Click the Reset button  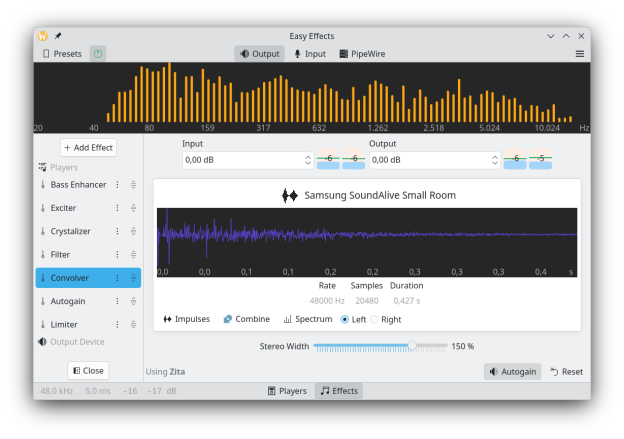(566, 371)
